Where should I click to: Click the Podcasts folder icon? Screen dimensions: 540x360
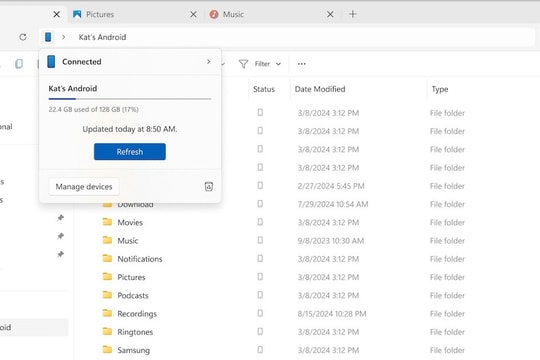(107, 295)
